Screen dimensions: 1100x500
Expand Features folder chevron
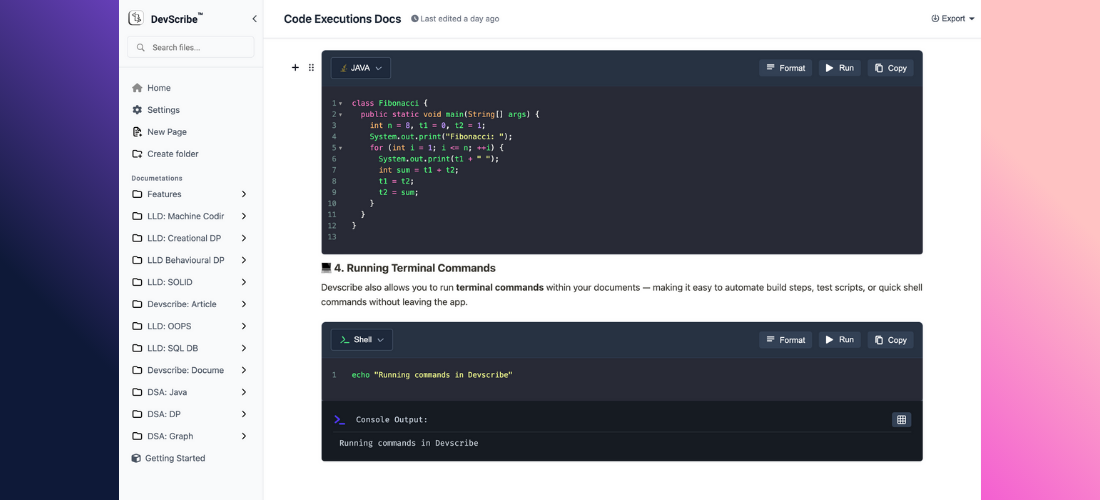244,194
